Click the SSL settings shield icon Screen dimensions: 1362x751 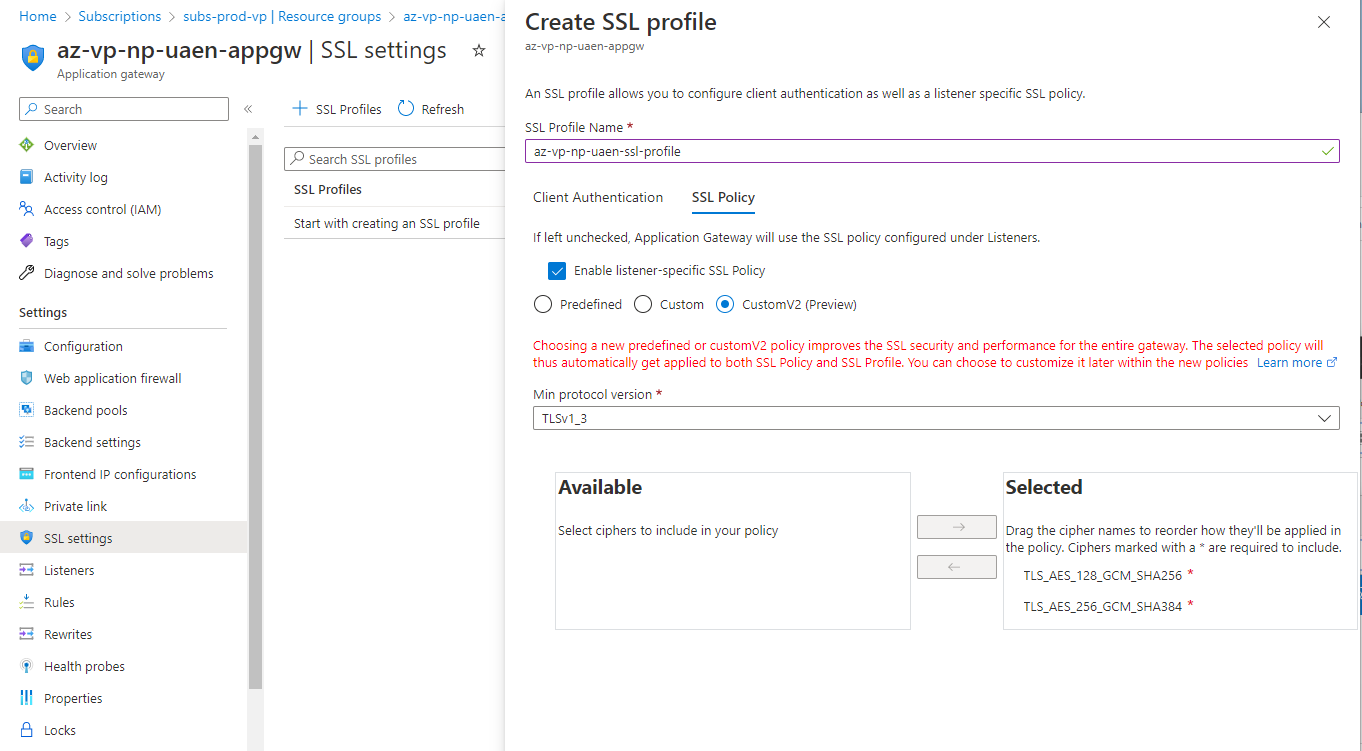(27, 538)
